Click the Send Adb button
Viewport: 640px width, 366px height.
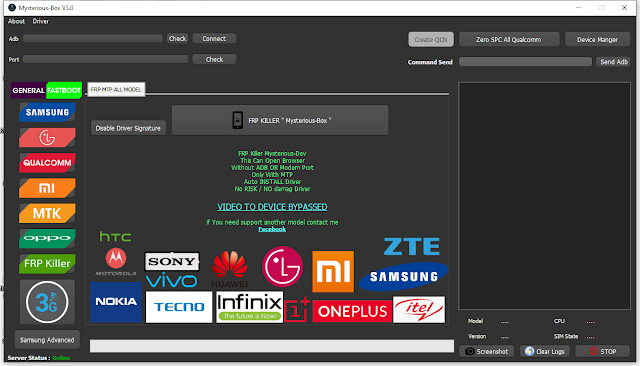tap(613, 62)
